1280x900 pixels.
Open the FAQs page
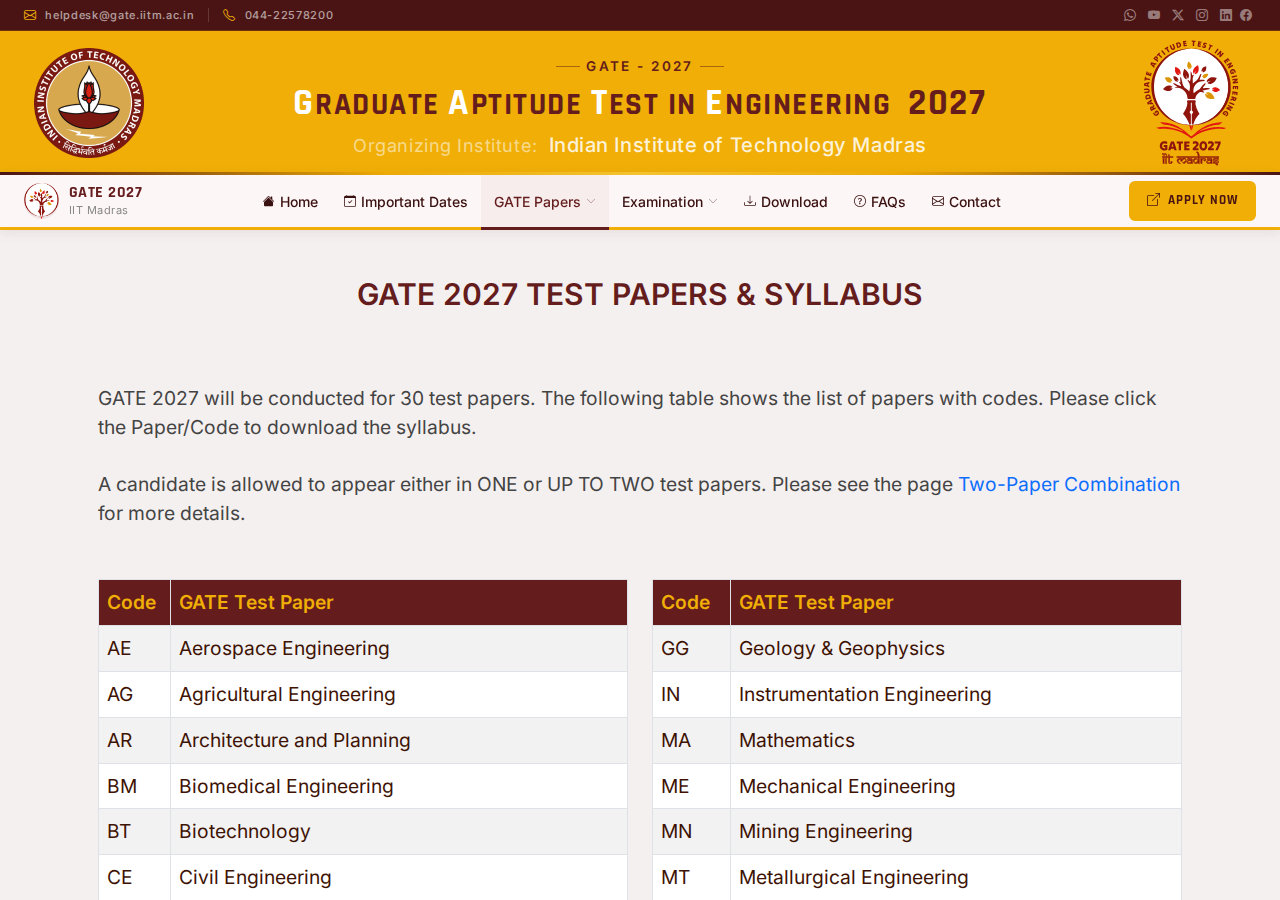tap(879, 202)
